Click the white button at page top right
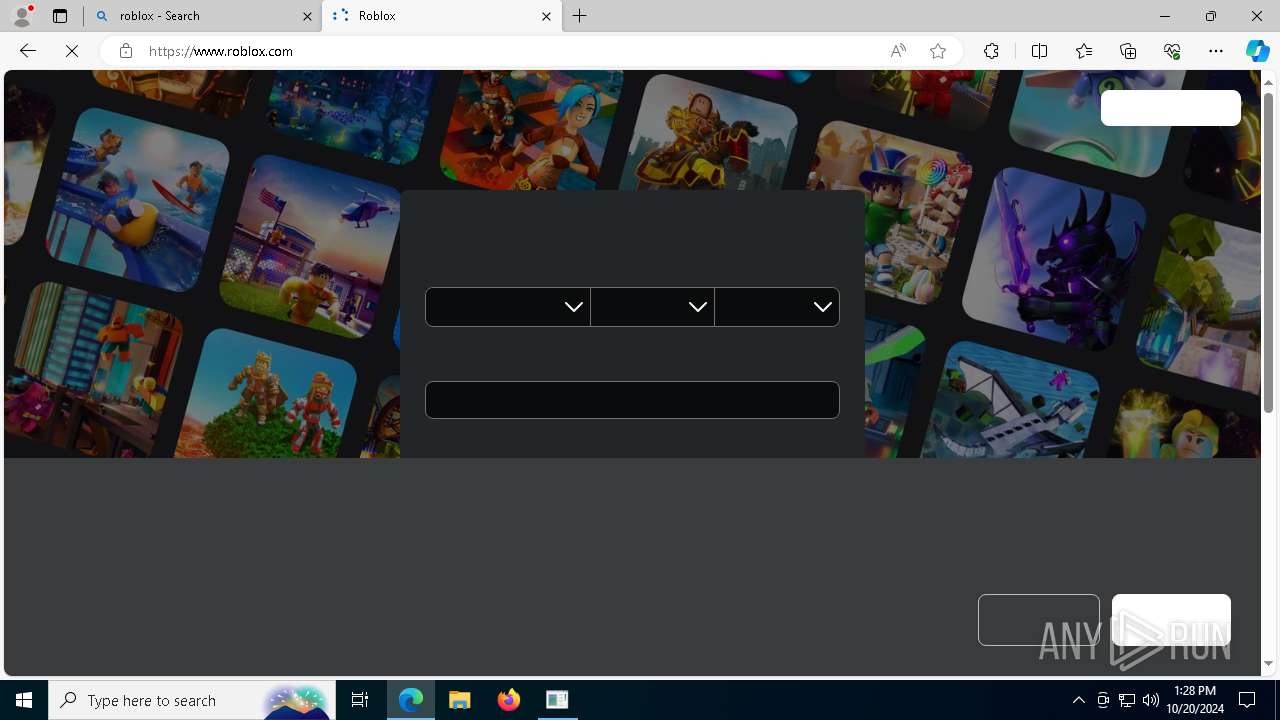This screenshot has width=1280, height=720. [x=1170, y=108]
